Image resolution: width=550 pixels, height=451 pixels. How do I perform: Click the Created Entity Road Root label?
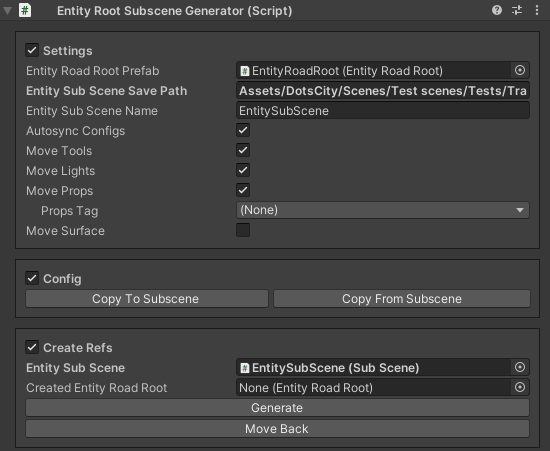coord(96,388)
